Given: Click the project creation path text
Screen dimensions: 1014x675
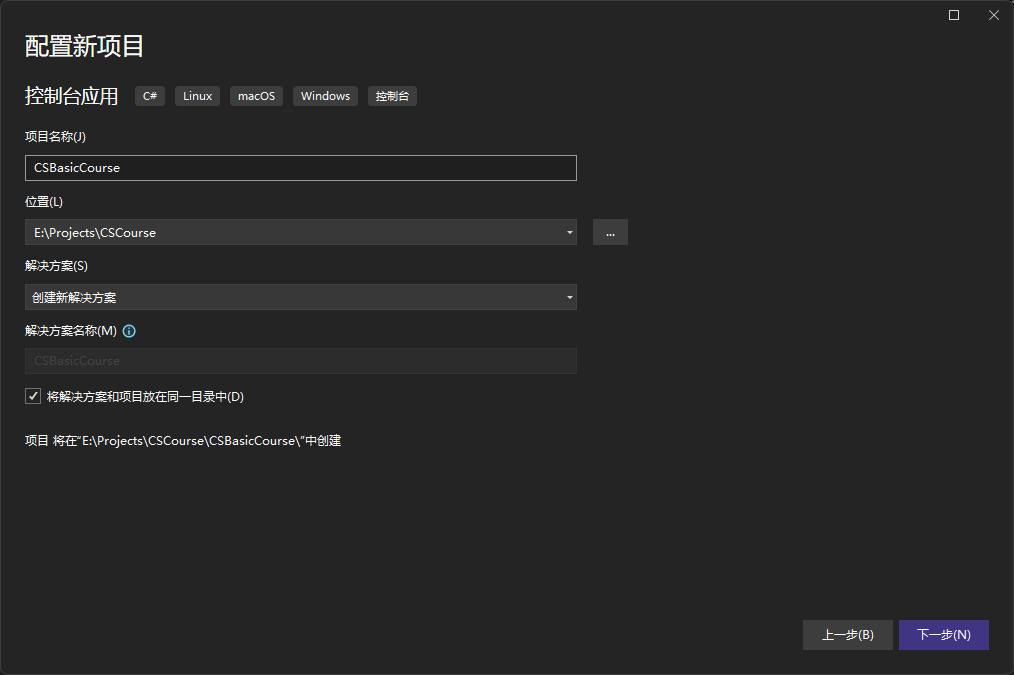Looking at the screenshot, I should pyautogui.click(x=183, y=441).
